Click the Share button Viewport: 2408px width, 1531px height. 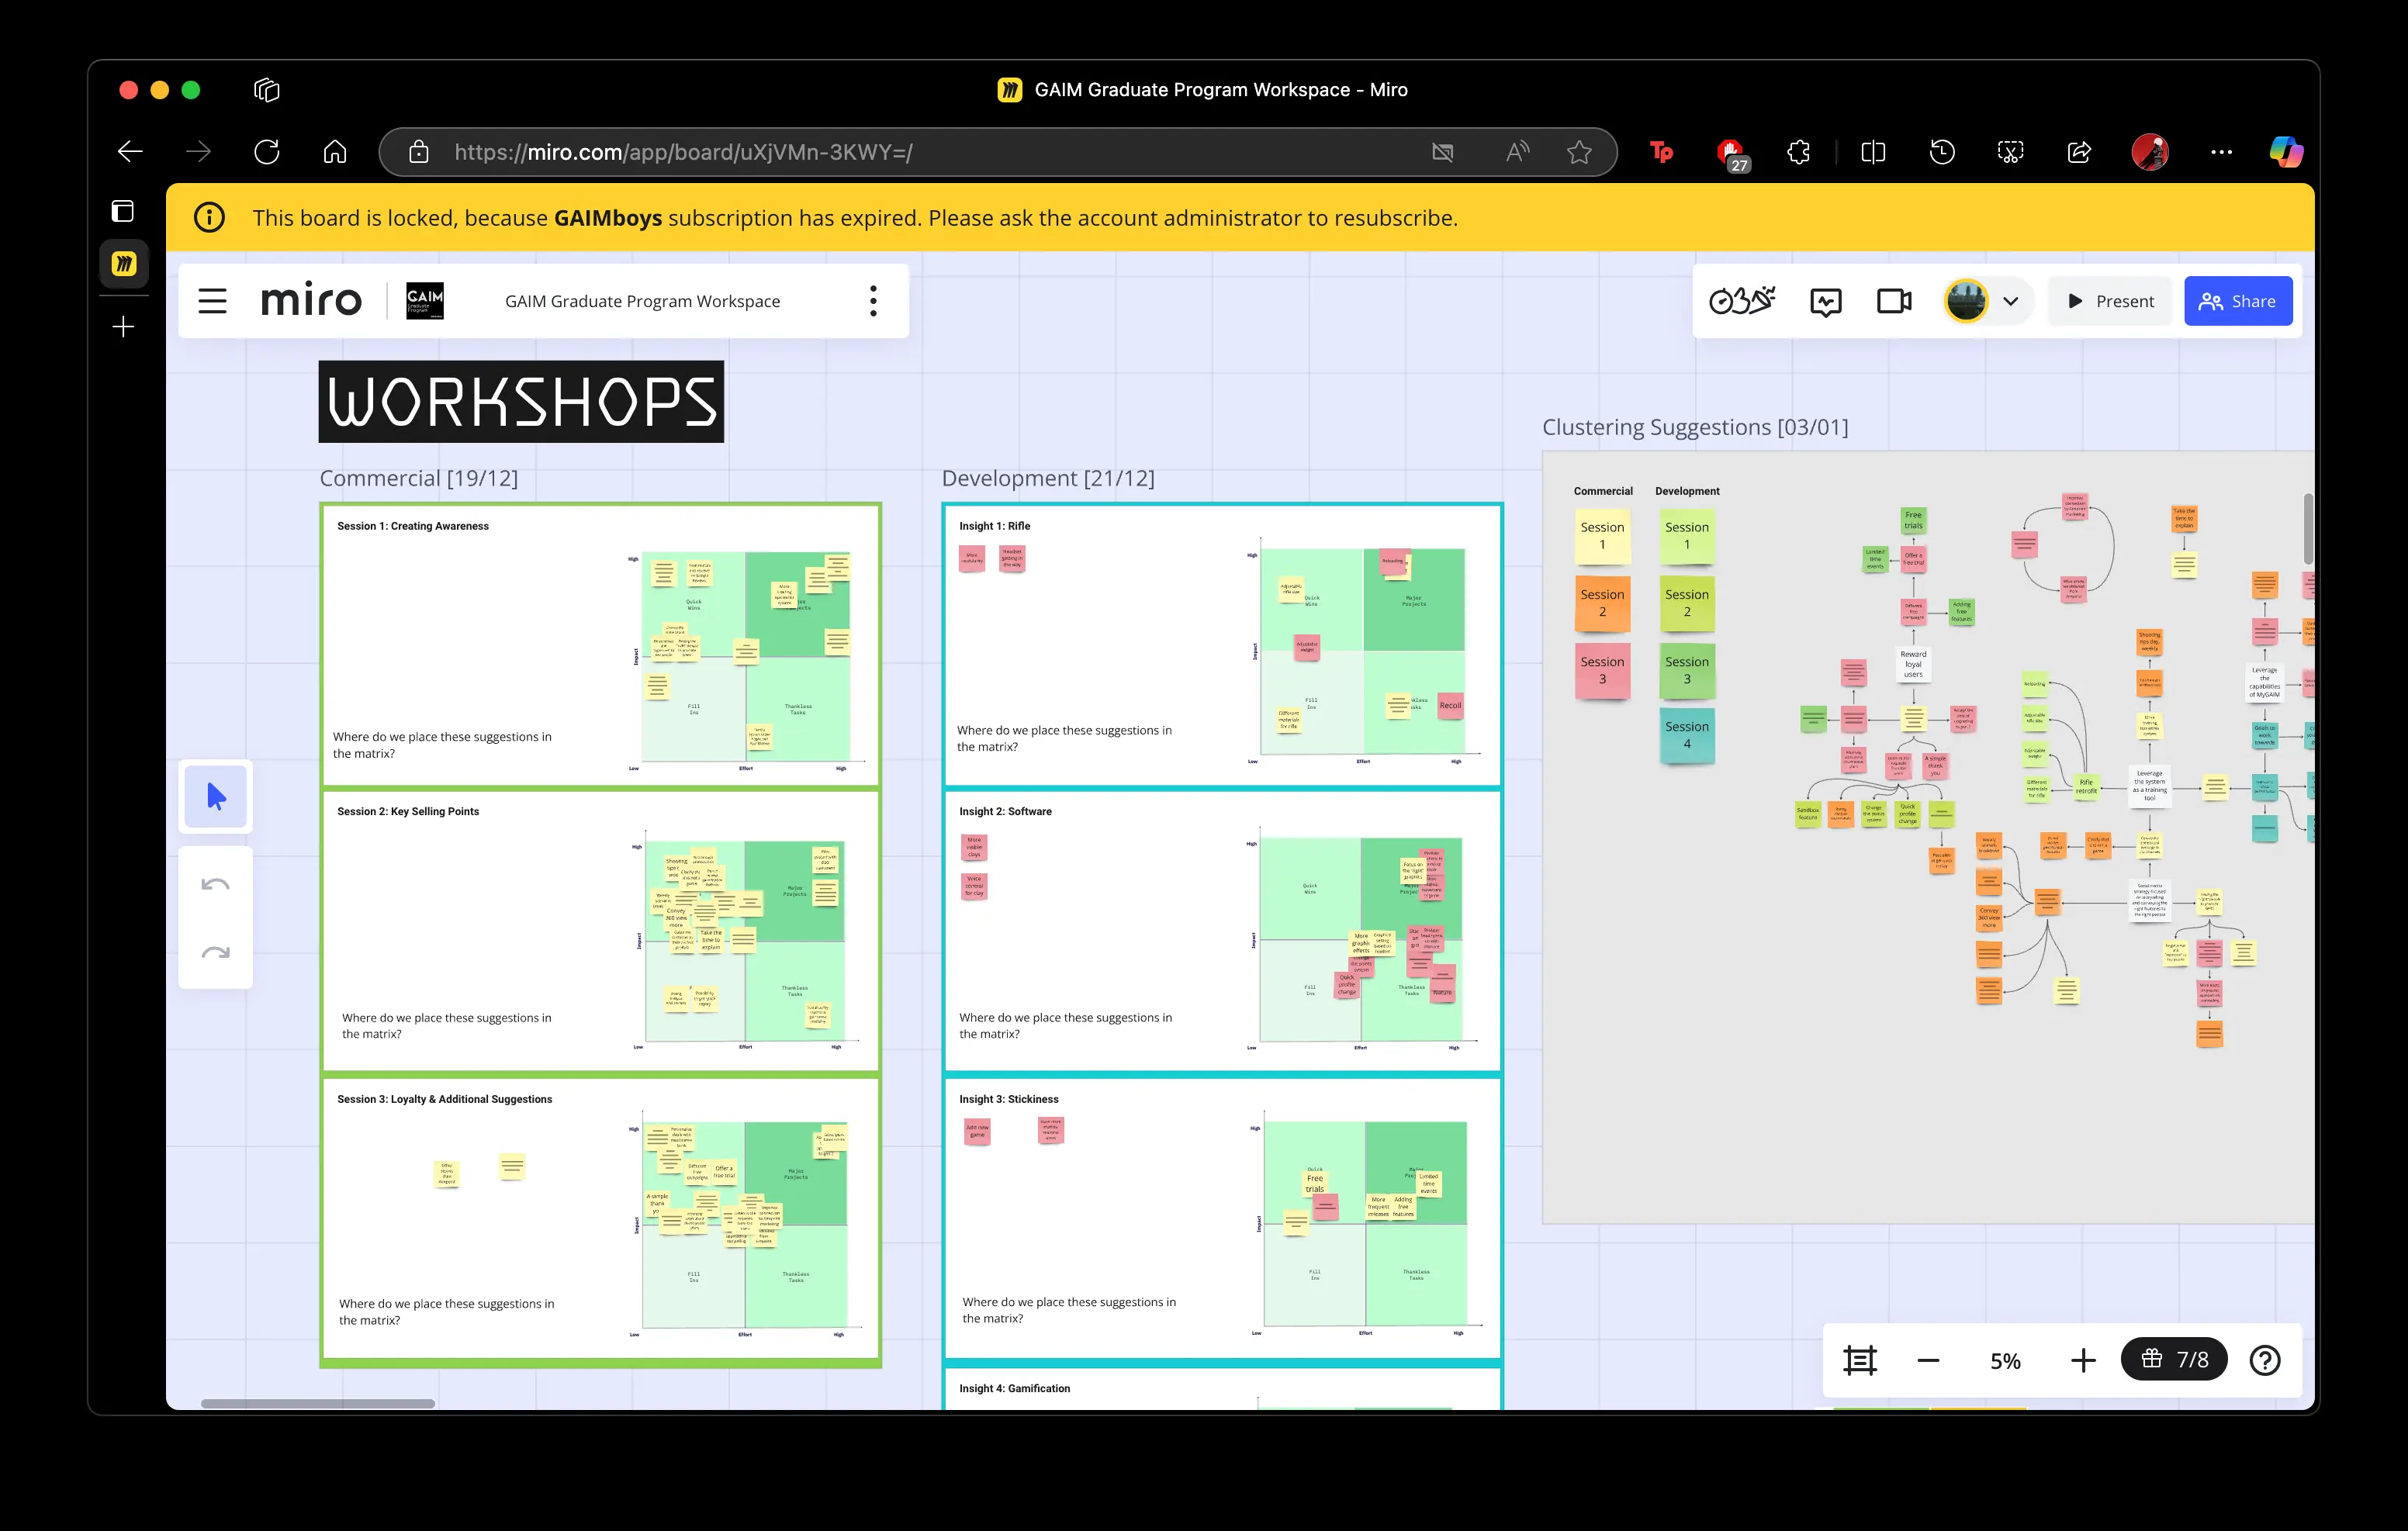click(2239, 300)
